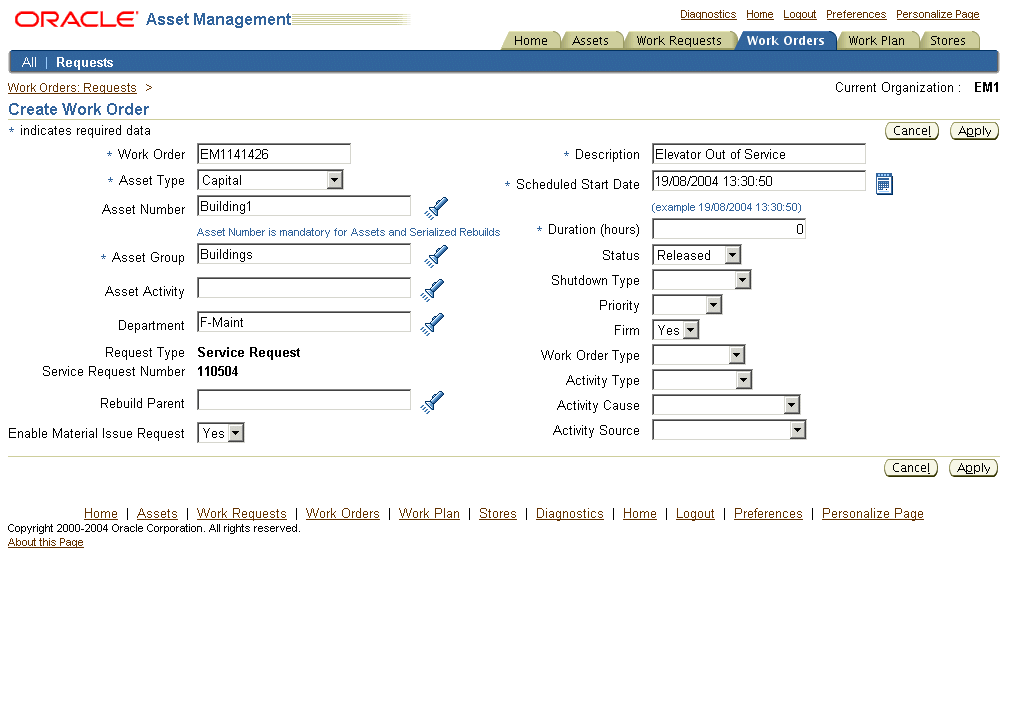
Task: Click the bottom Apply button
Action: pyautogui.click(x=973, y=468)
